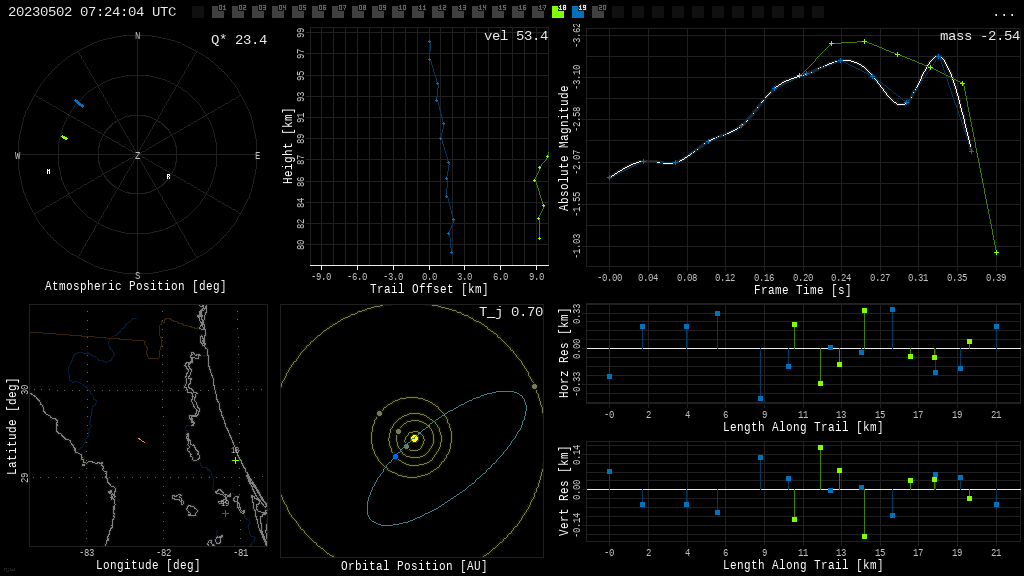
Task: Click the mass -2.54 value label
Action: point(980,36)
